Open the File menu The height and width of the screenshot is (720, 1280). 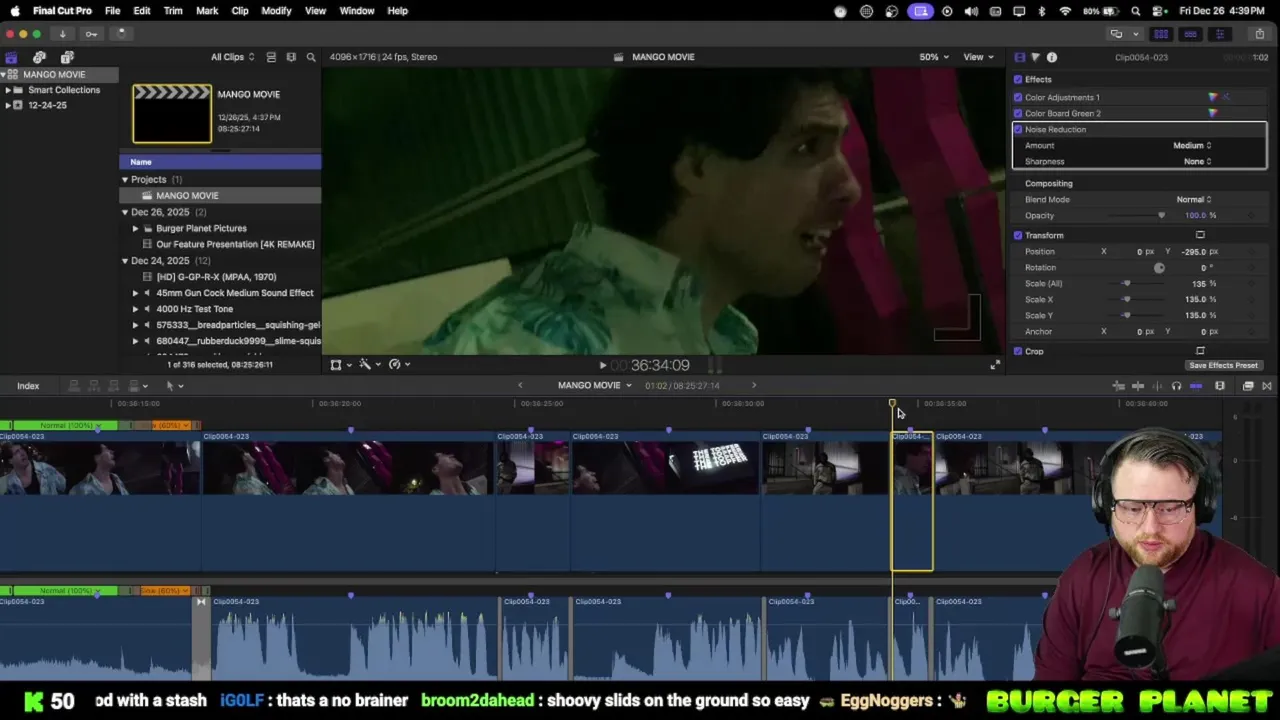[113, 11]
